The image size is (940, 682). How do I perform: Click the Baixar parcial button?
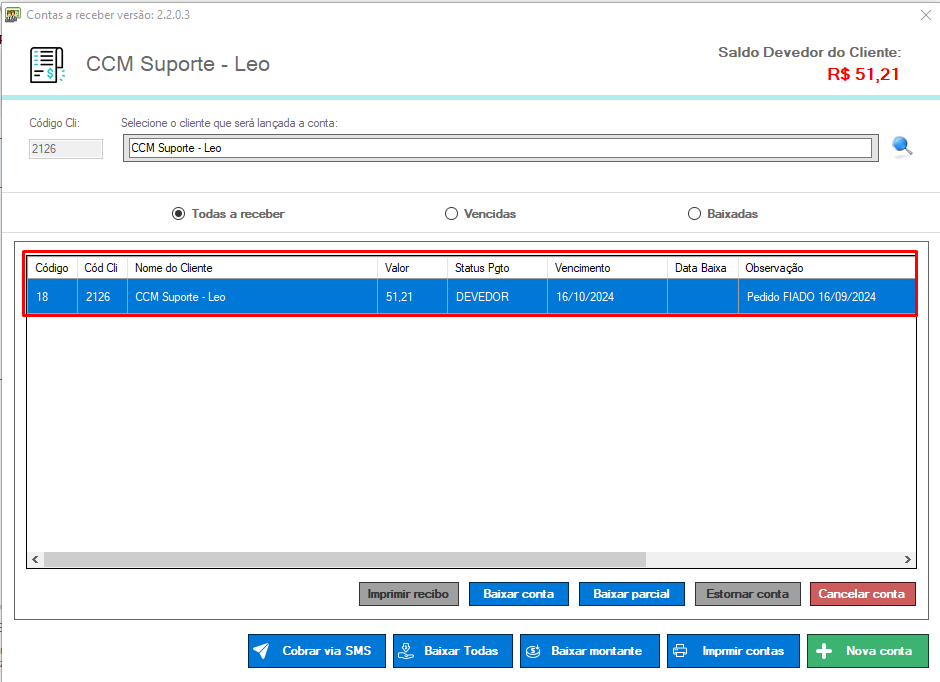(x=631, y=594)
